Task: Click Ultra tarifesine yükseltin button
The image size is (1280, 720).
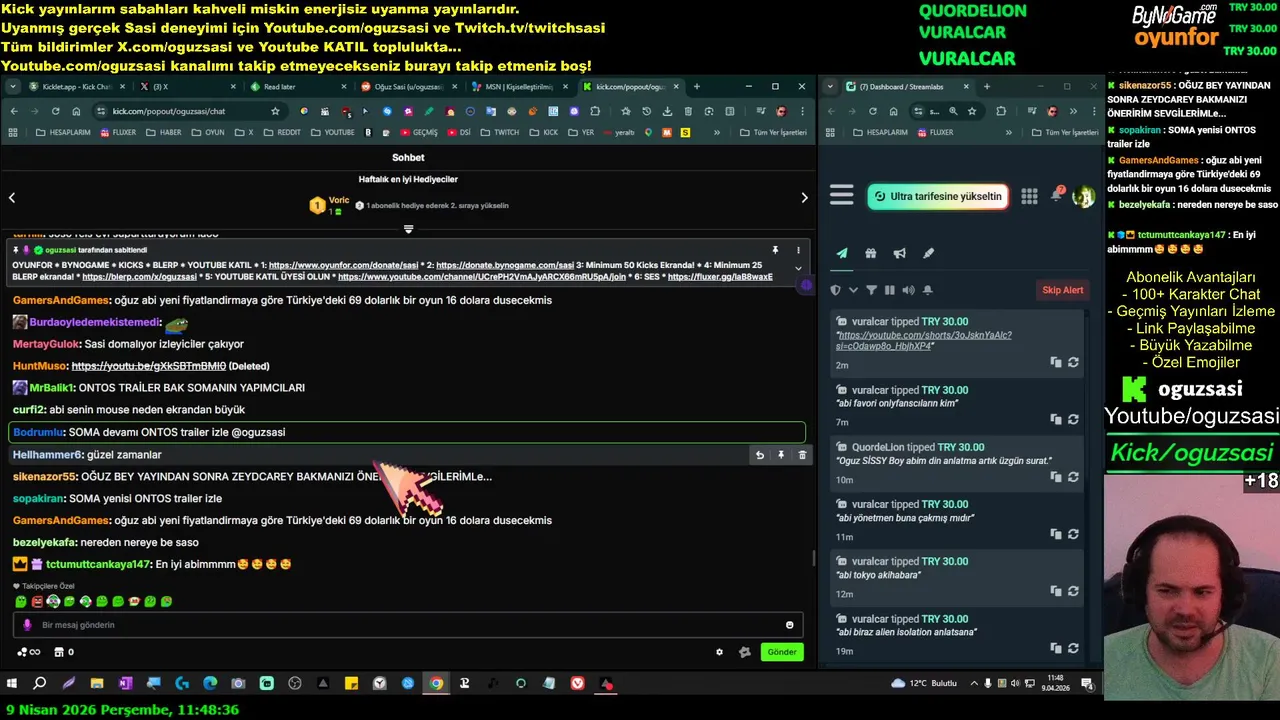Action: pyautogui.click(x=937, y=196)
